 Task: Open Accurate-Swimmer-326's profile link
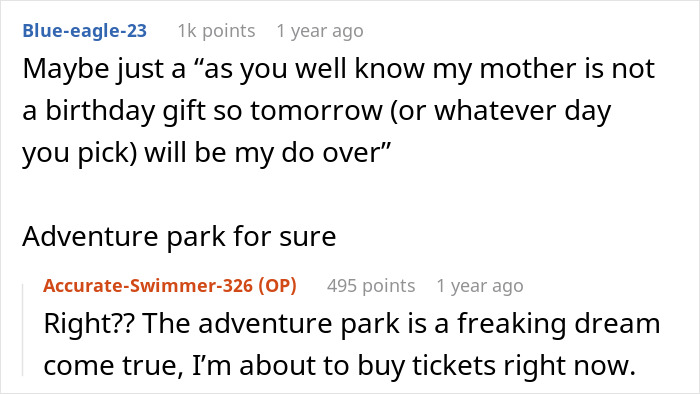point(149,286)
